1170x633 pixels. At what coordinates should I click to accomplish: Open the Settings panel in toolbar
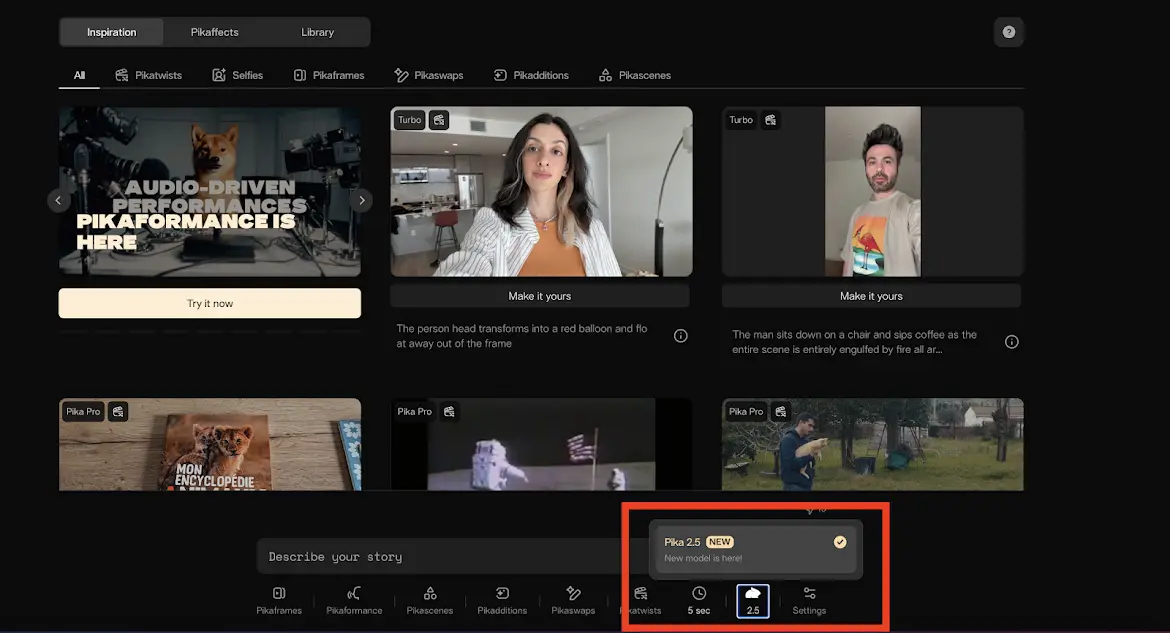pos(809,600)
